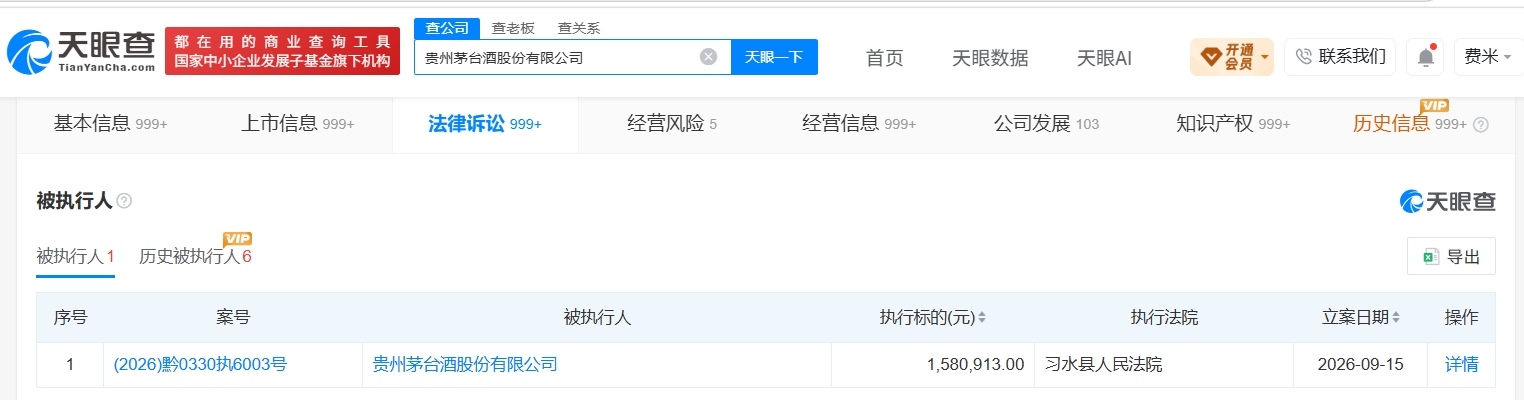
Task: Switch to 知识产权 tab
Action: [1233, 124]
